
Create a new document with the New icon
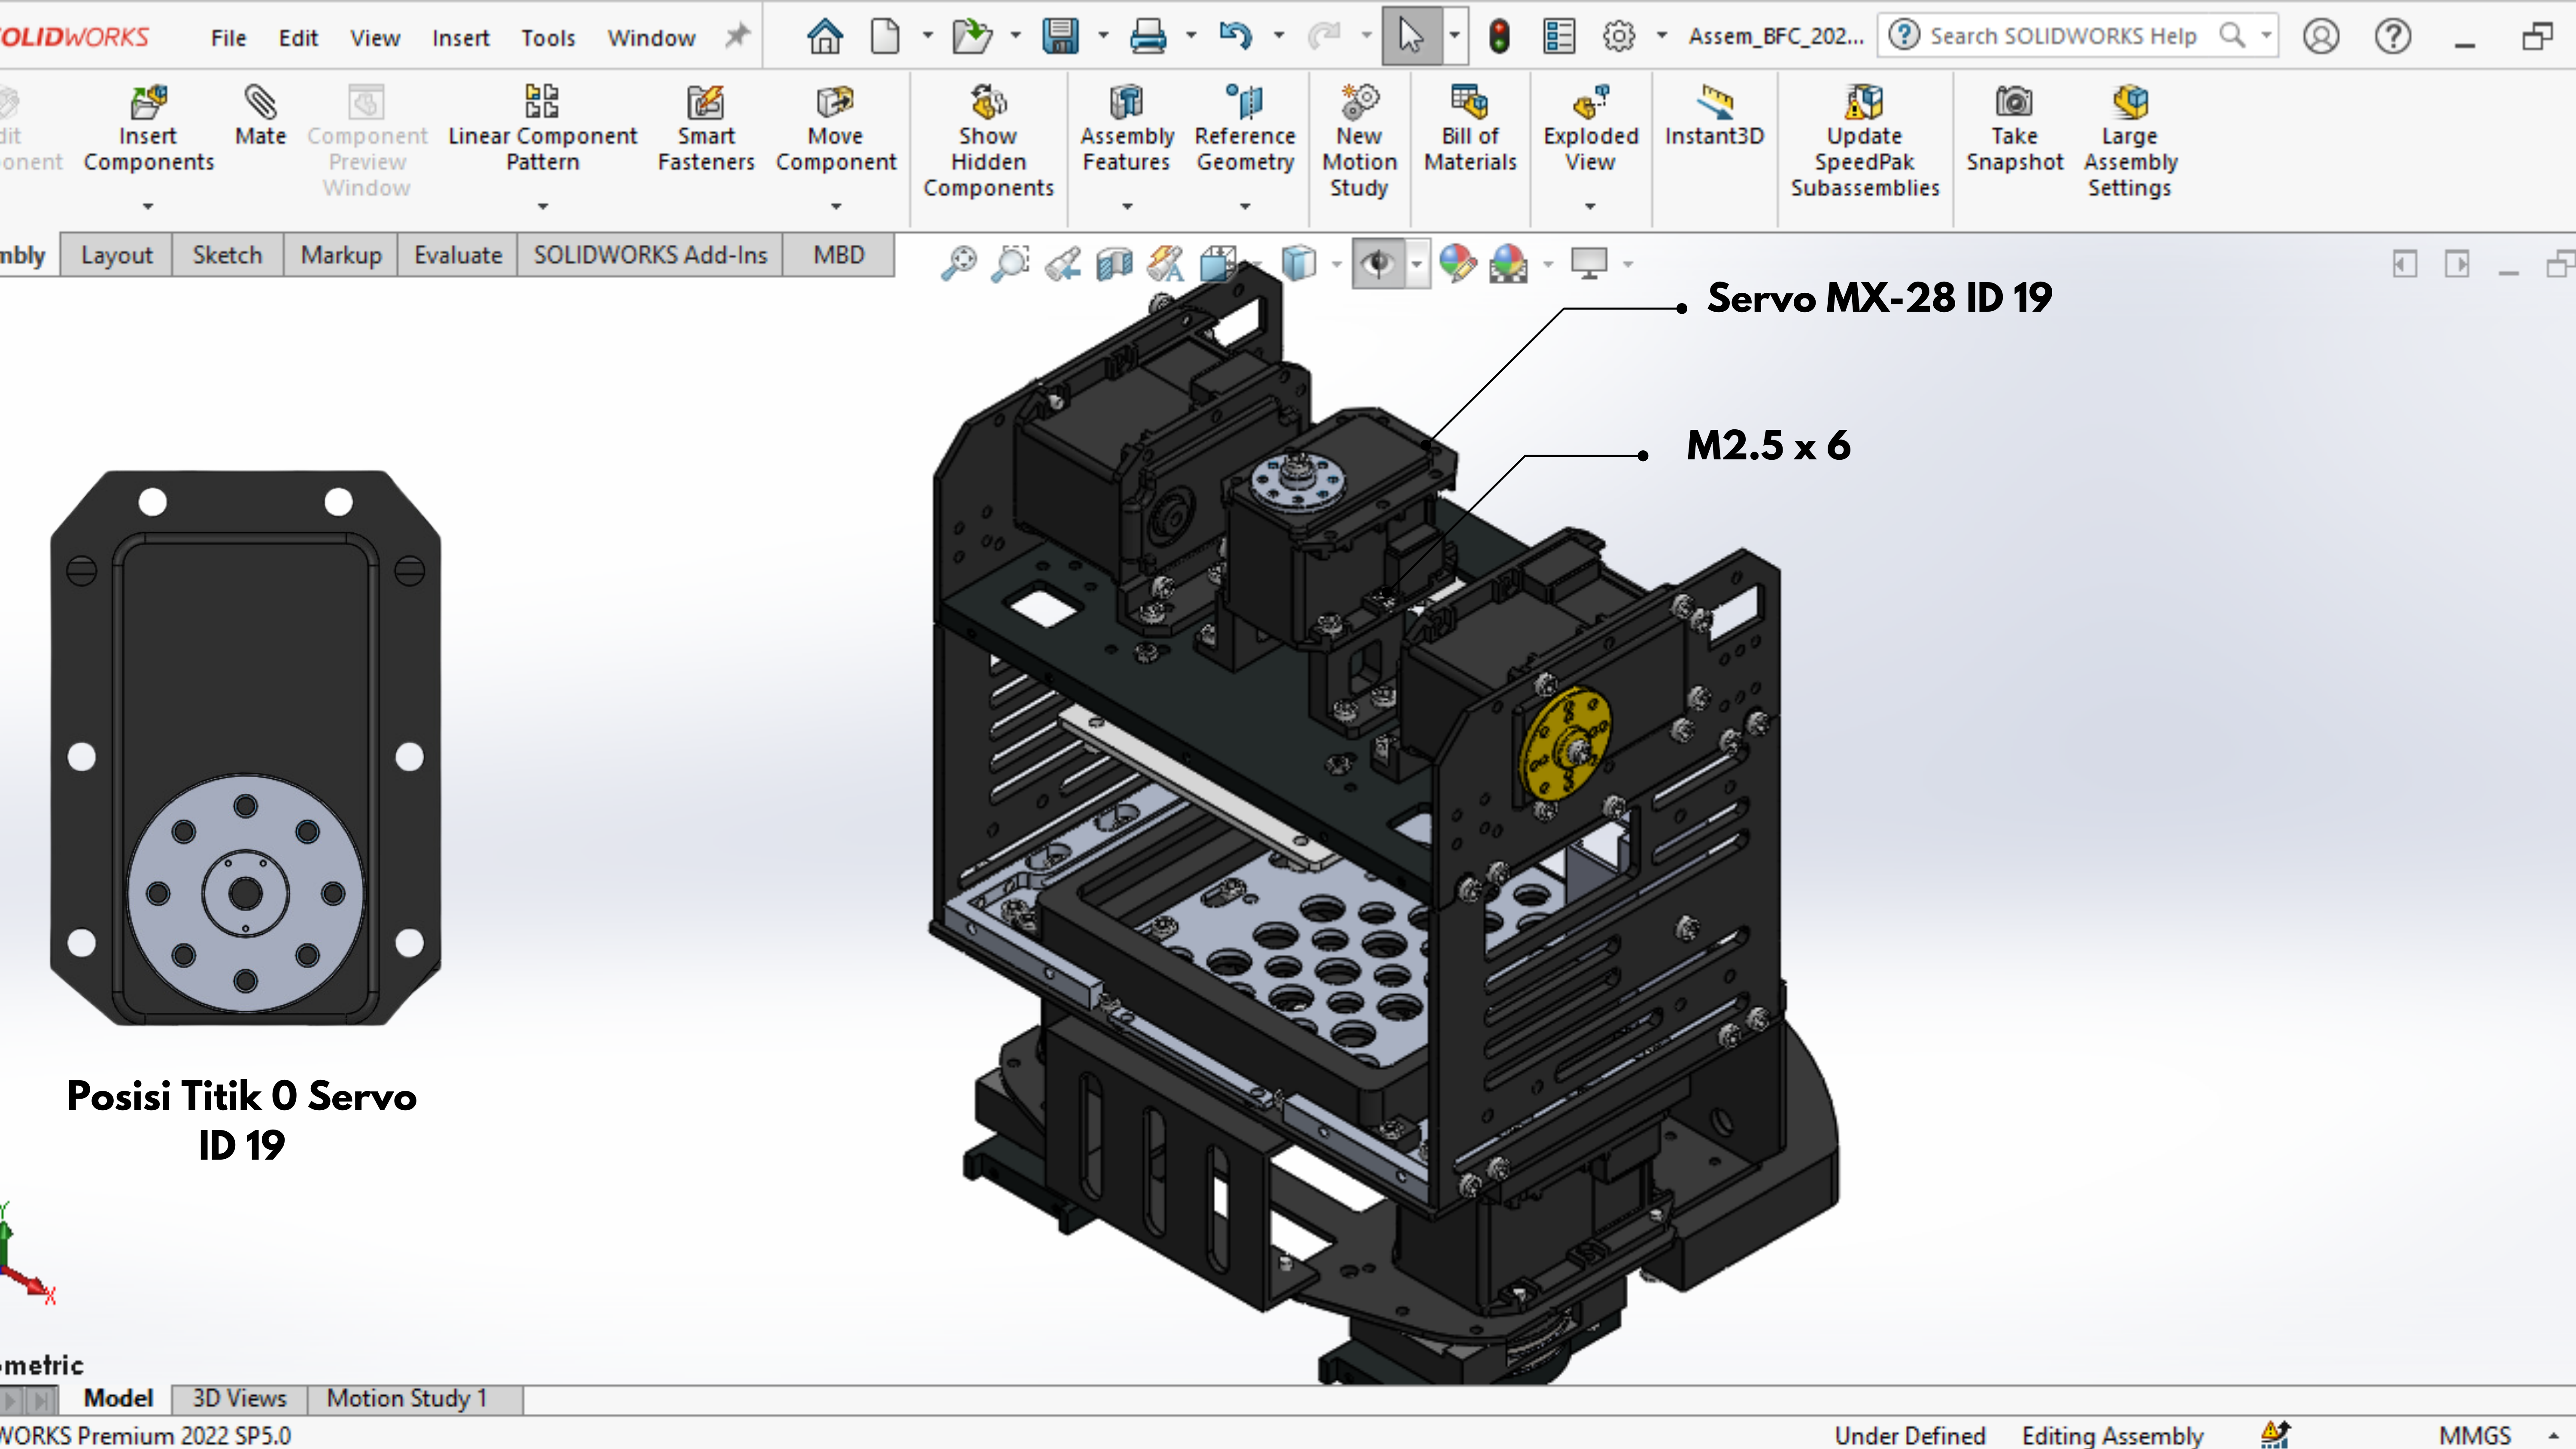(x=885, y=37)
